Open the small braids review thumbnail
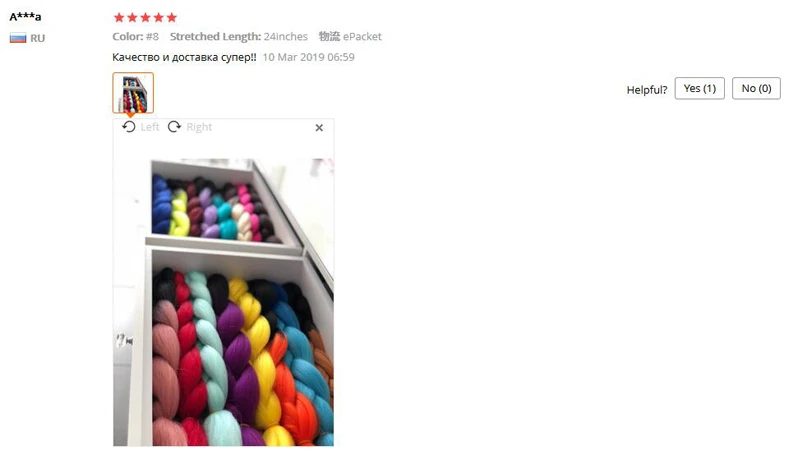 tap(133, 93)
